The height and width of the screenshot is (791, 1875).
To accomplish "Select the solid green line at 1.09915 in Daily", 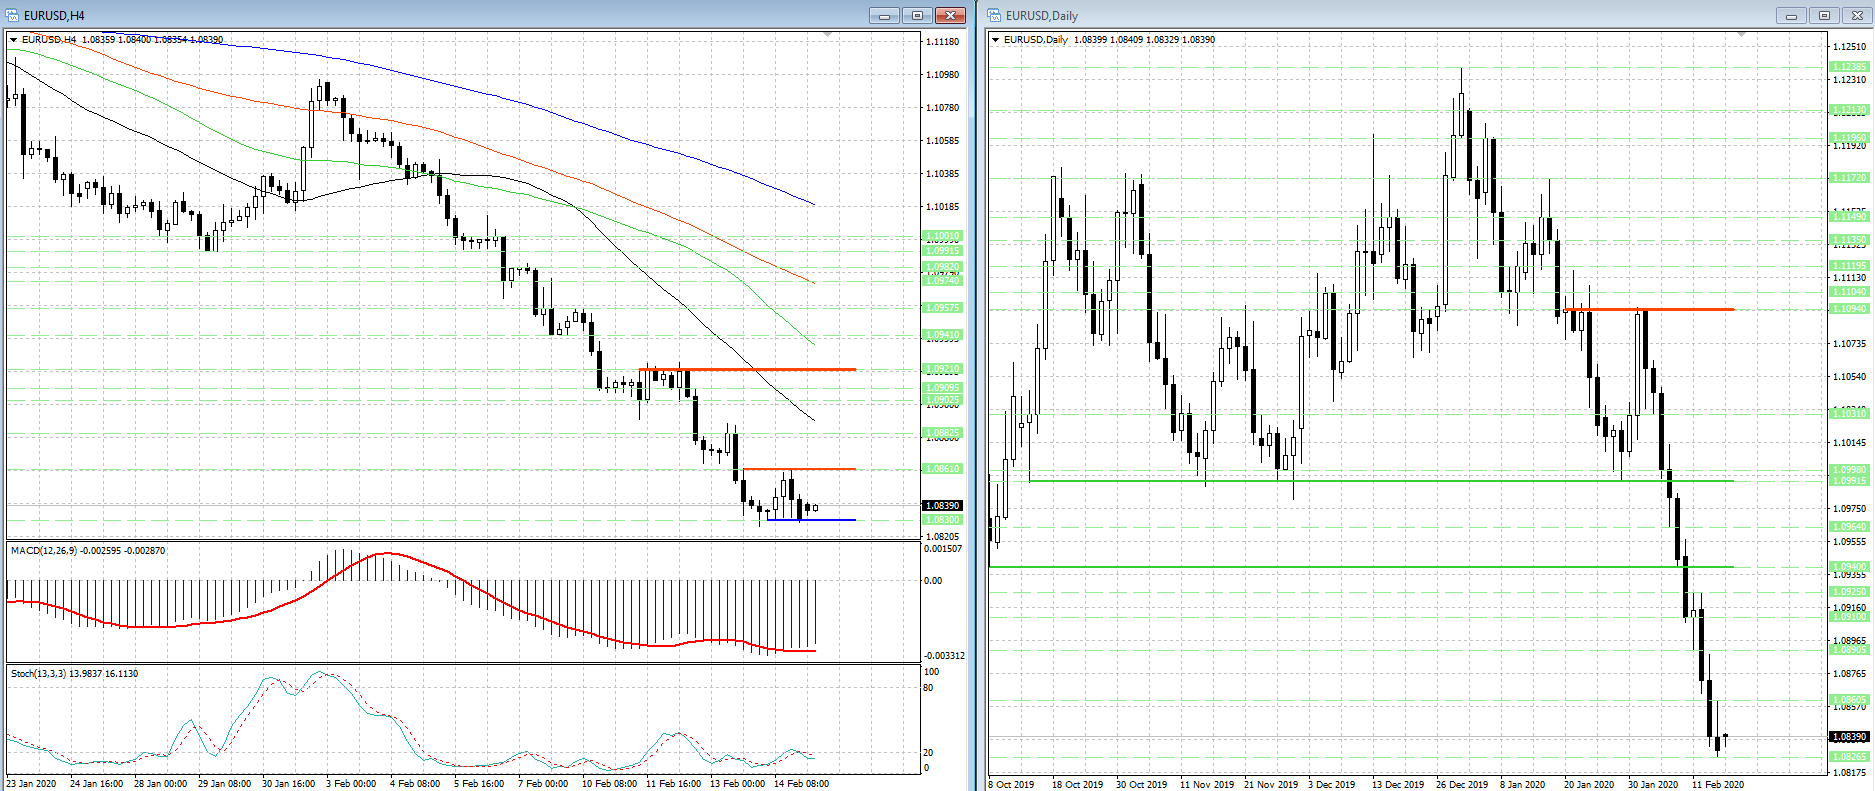I will pos(1381,481).
